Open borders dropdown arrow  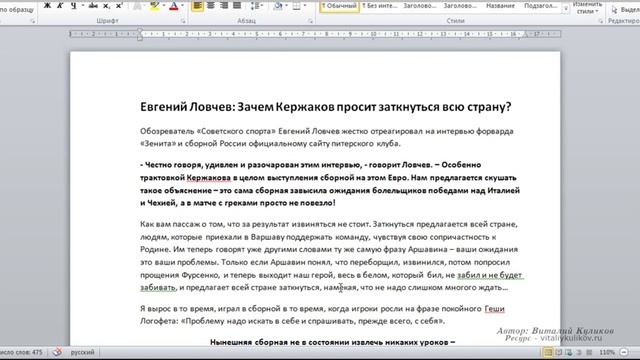tap(305, 5)
